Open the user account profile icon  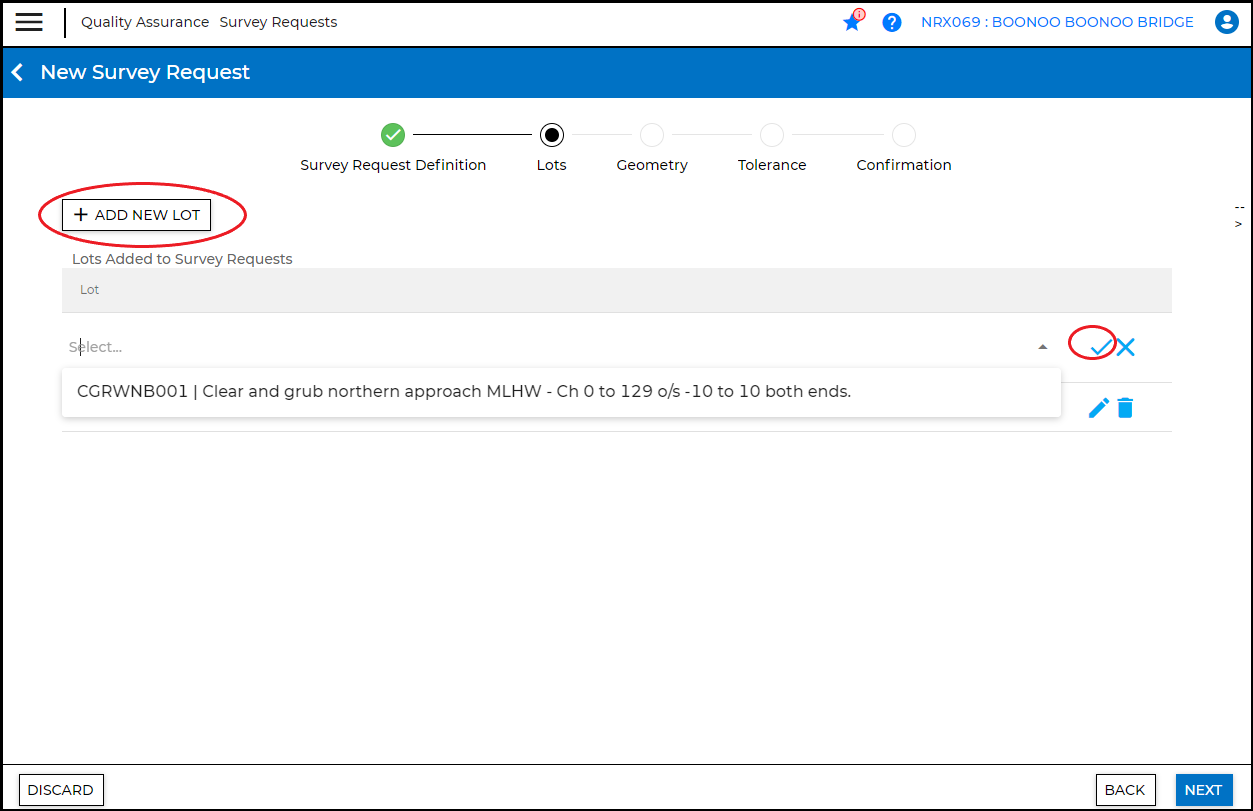pos(1226,22)
